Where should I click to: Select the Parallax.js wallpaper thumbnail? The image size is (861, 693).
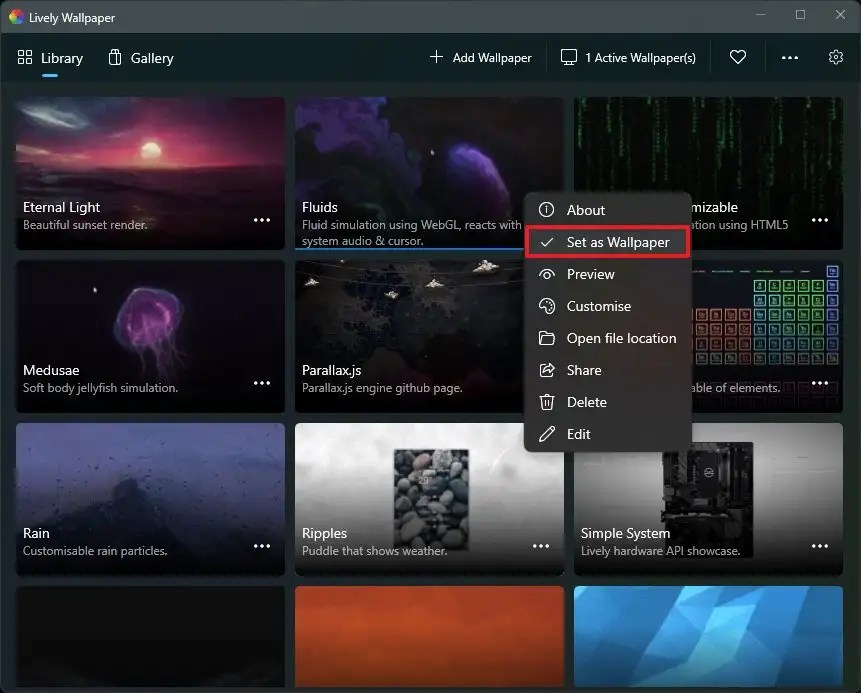point(400,320)
